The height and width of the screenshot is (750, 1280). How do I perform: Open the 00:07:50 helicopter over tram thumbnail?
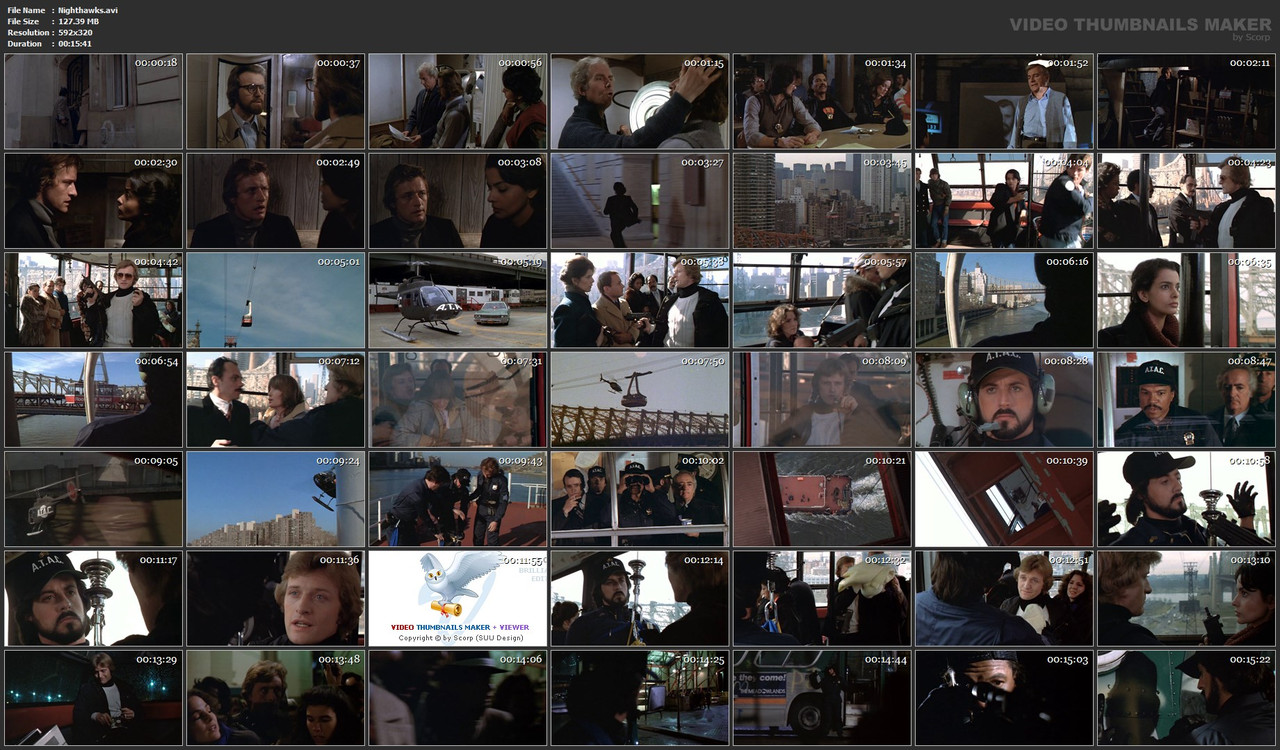pos(640,399)
